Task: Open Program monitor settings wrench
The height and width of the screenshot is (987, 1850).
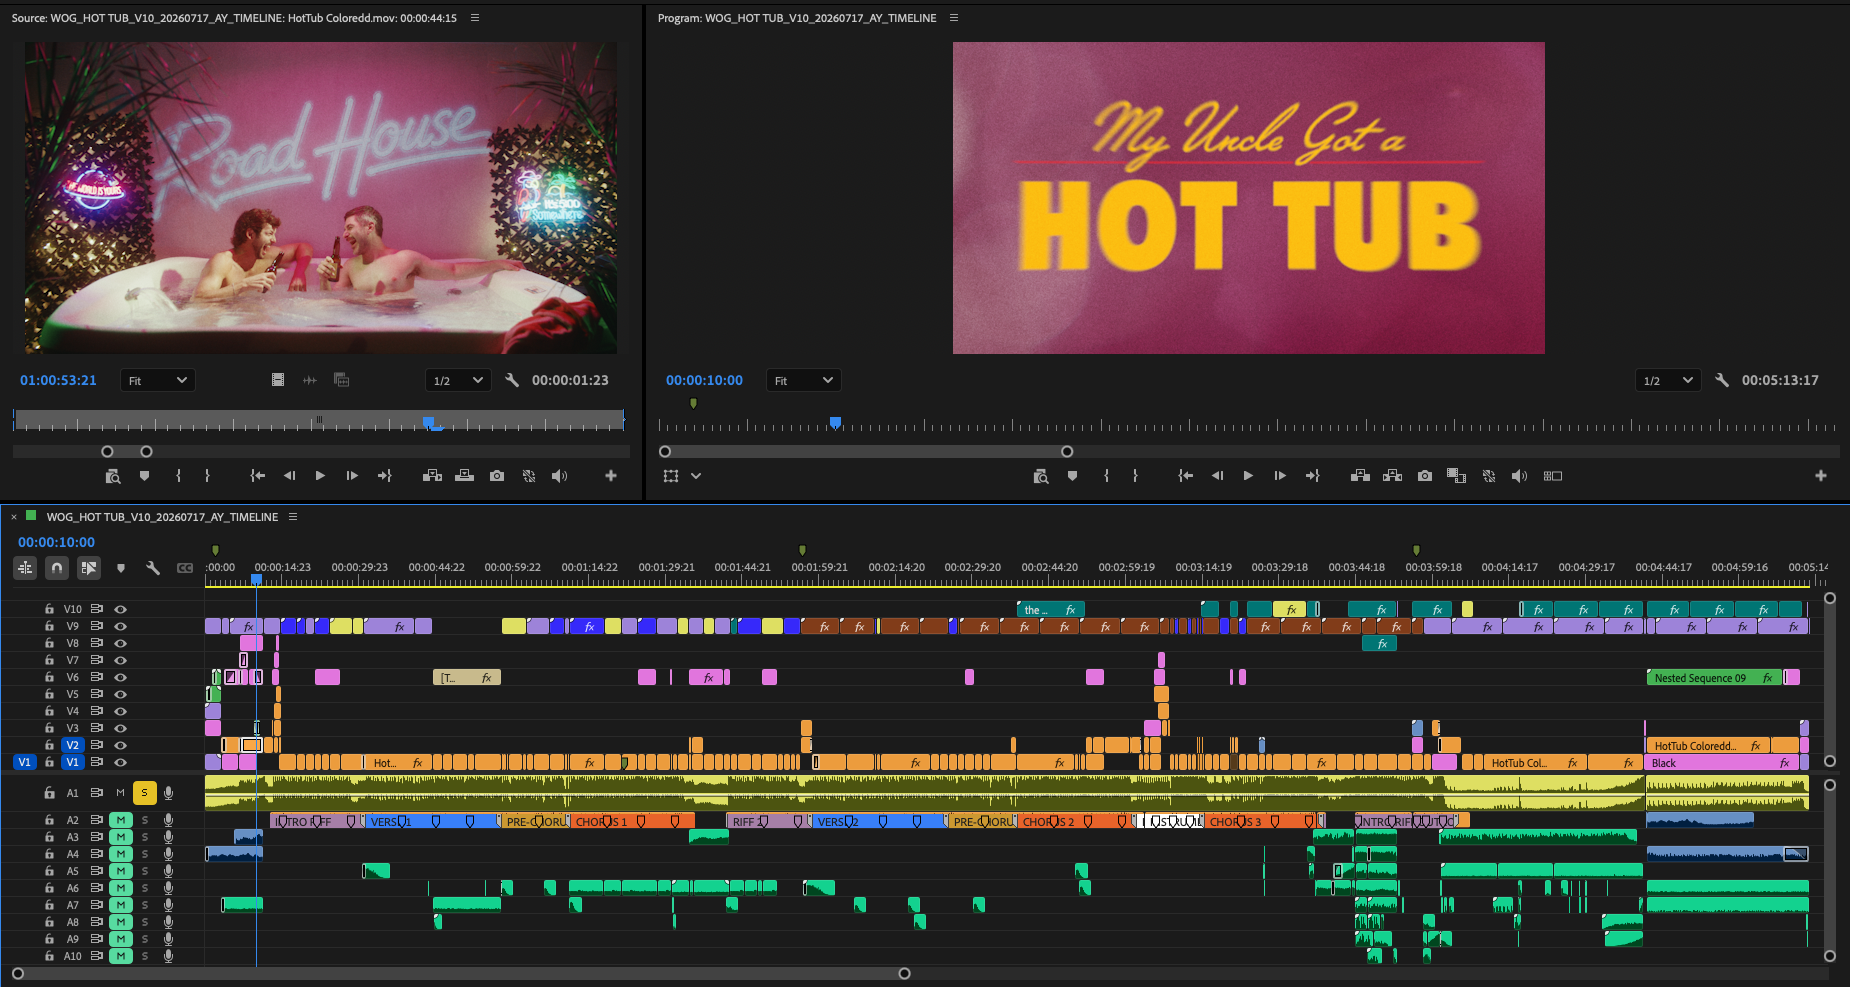Action: [x=1722, y=380]
